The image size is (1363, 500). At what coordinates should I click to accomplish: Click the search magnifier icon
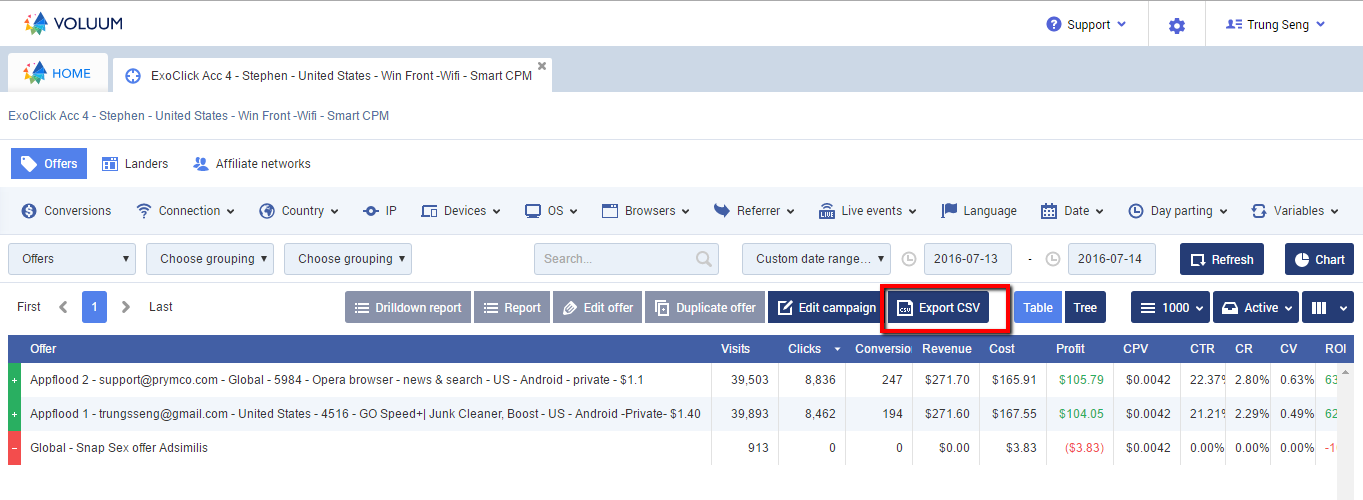point(705,259)
